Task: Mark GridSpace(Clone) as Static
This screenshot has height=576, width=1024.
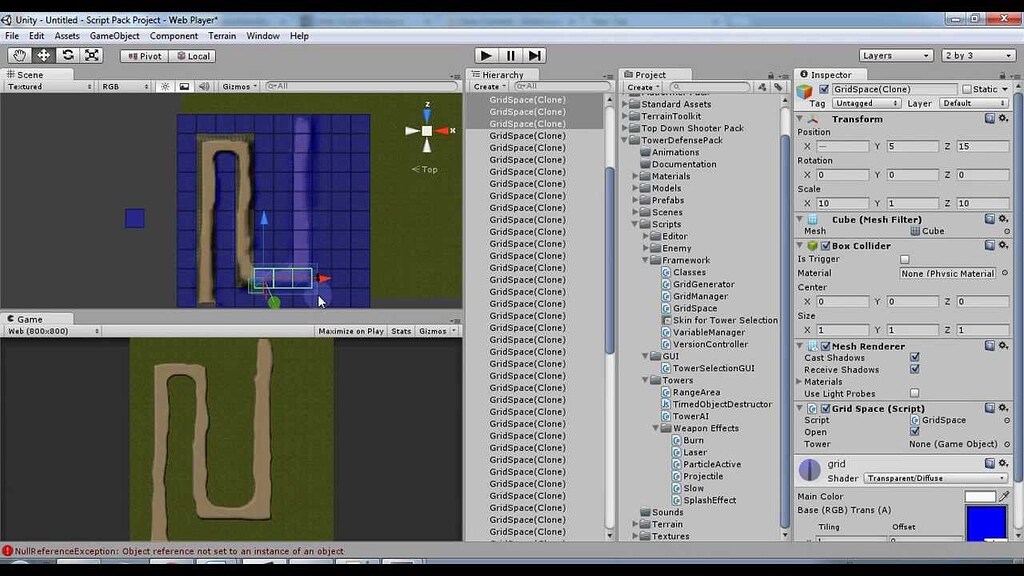Action: (x=966, y=89)
